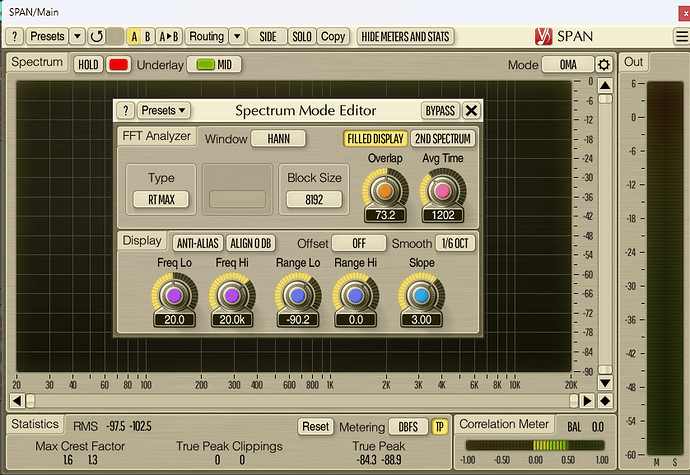The image size is (690, 475).
Task: Click the Voxengo SPAN logo
Action: coord(544,37)
